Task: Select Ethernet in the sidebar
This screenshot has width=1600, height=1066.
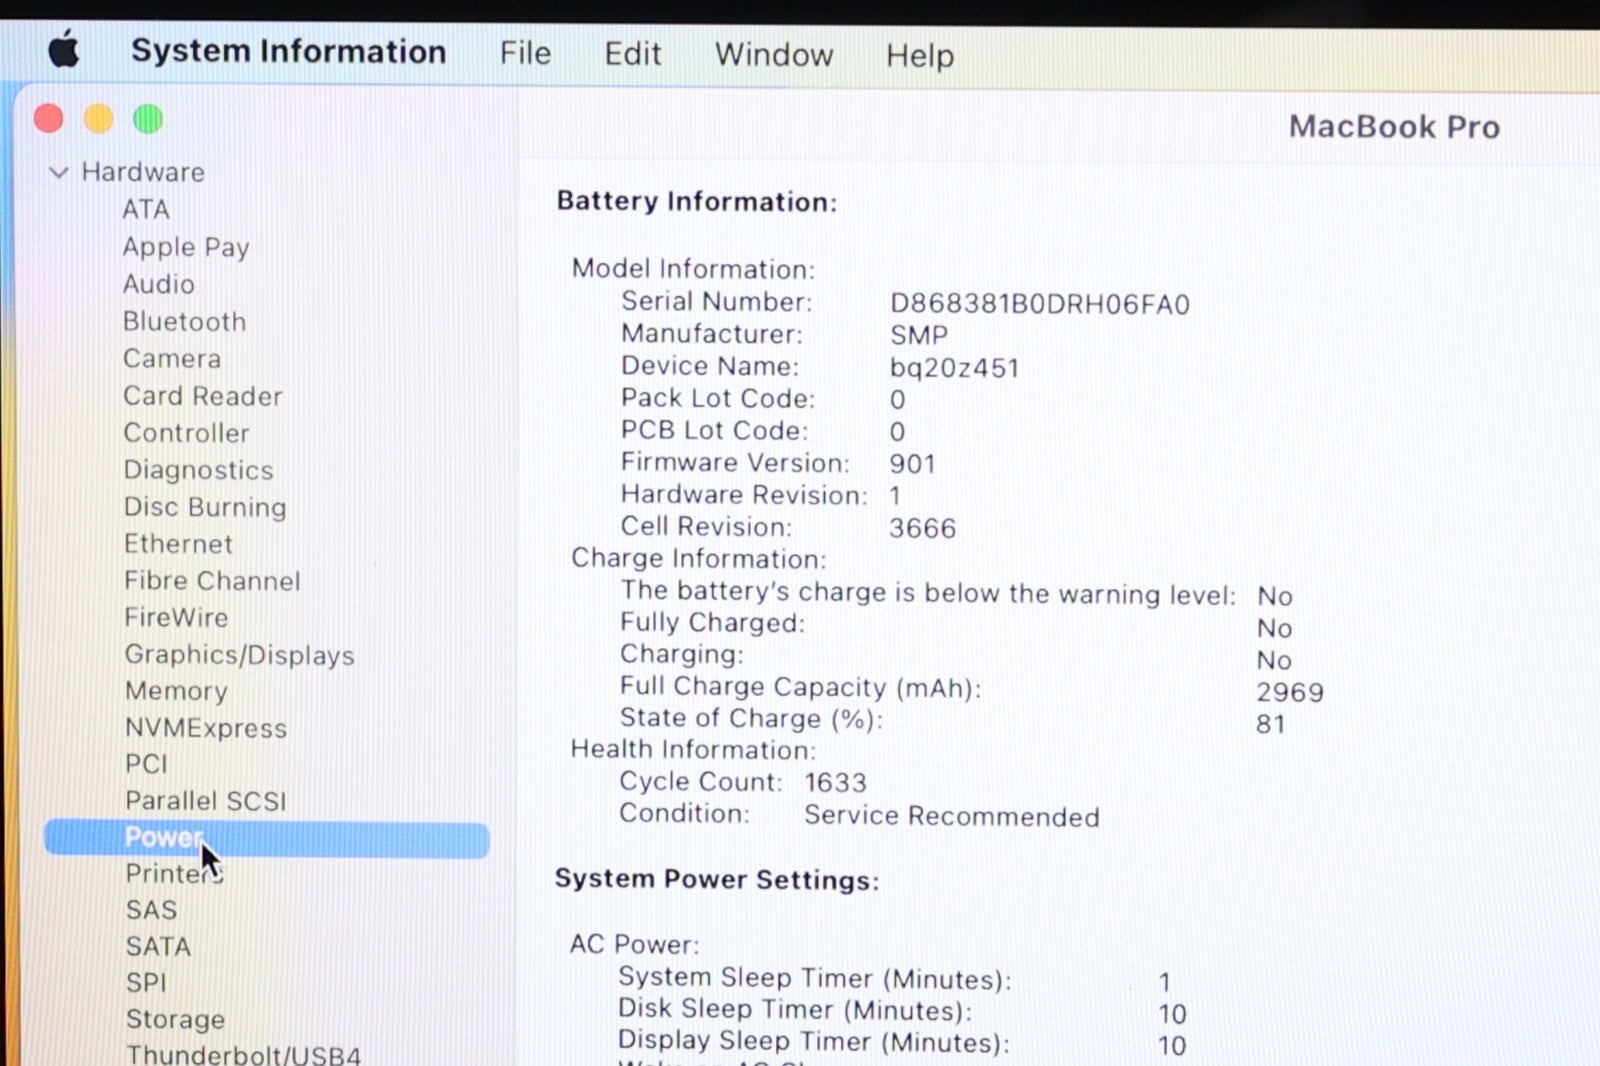Action: [178, 544]
